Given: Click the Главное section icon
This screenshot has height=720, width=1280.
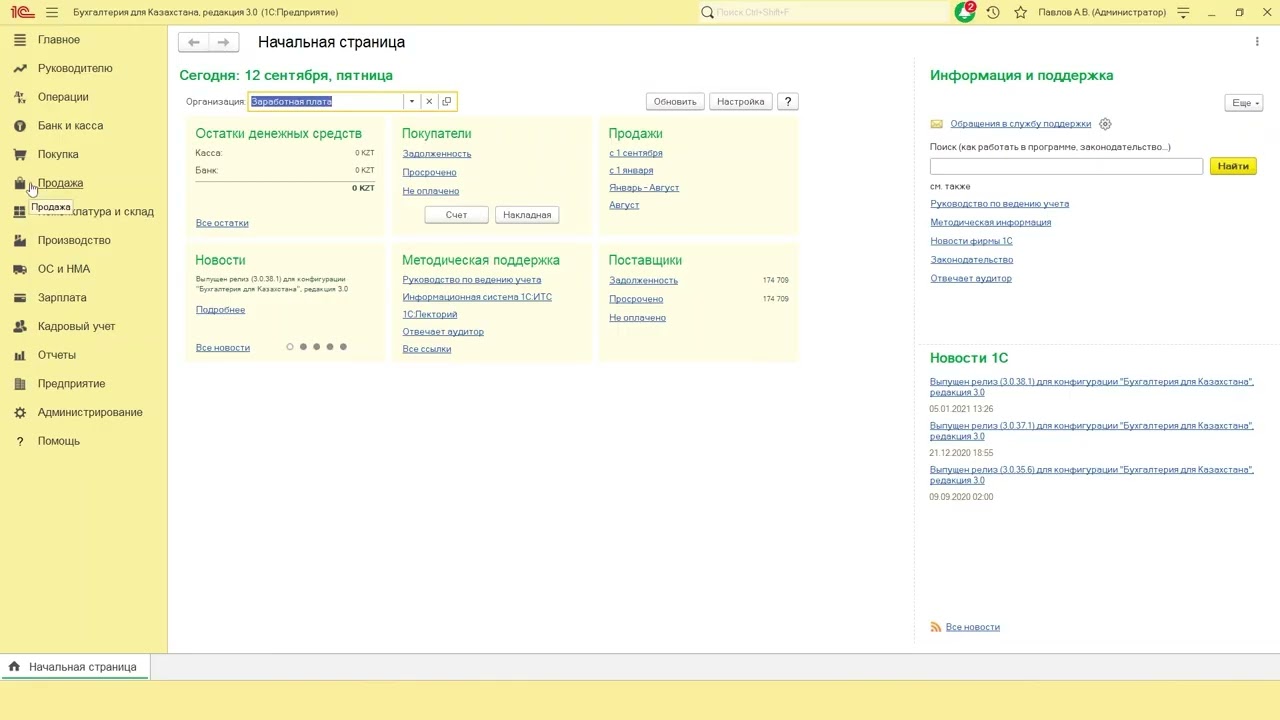Looking at the screenshot, I should pyautogui.click(x=19, y=40).
